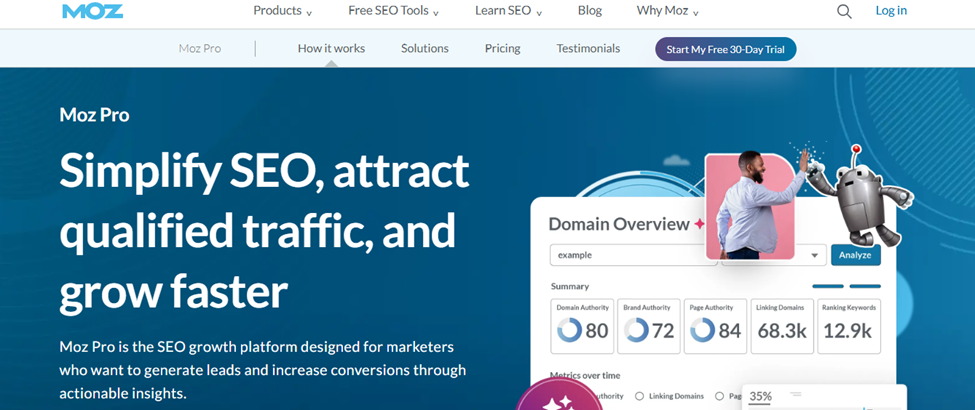Viewport: 975px width, 410px height.
Task: Click the 35% value
Action: 760,396
